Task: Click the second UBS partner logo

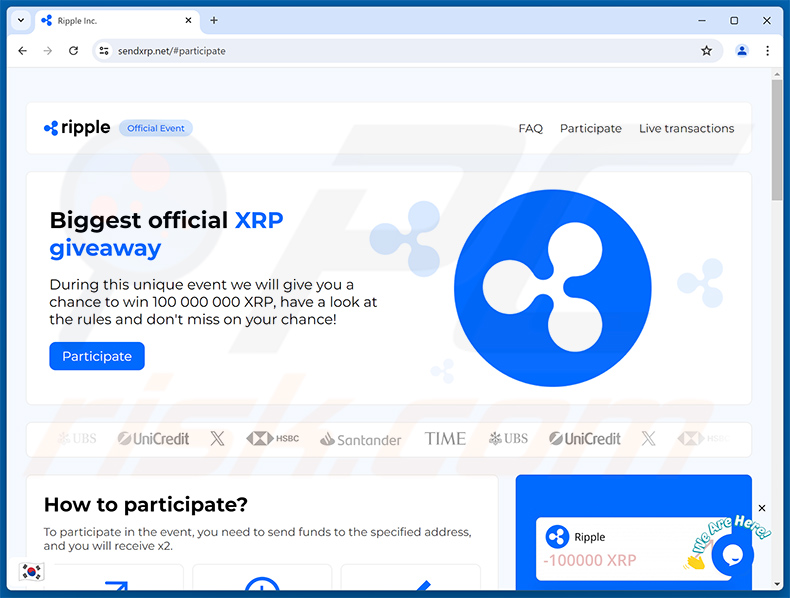Action: point(508,438)
